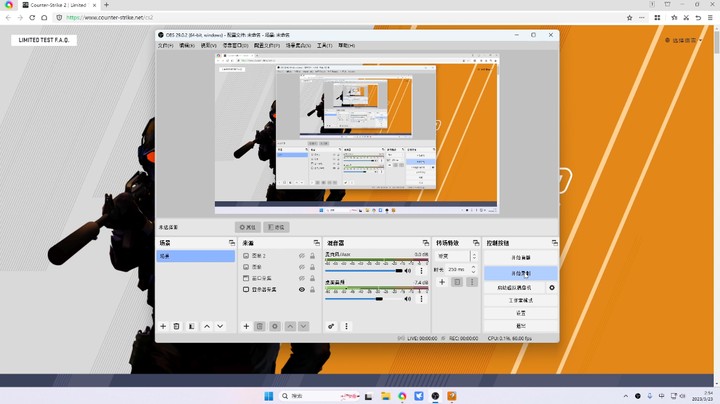Open three-dot options for Mic/Aux channel
The image size is (720, 404).
422,271
